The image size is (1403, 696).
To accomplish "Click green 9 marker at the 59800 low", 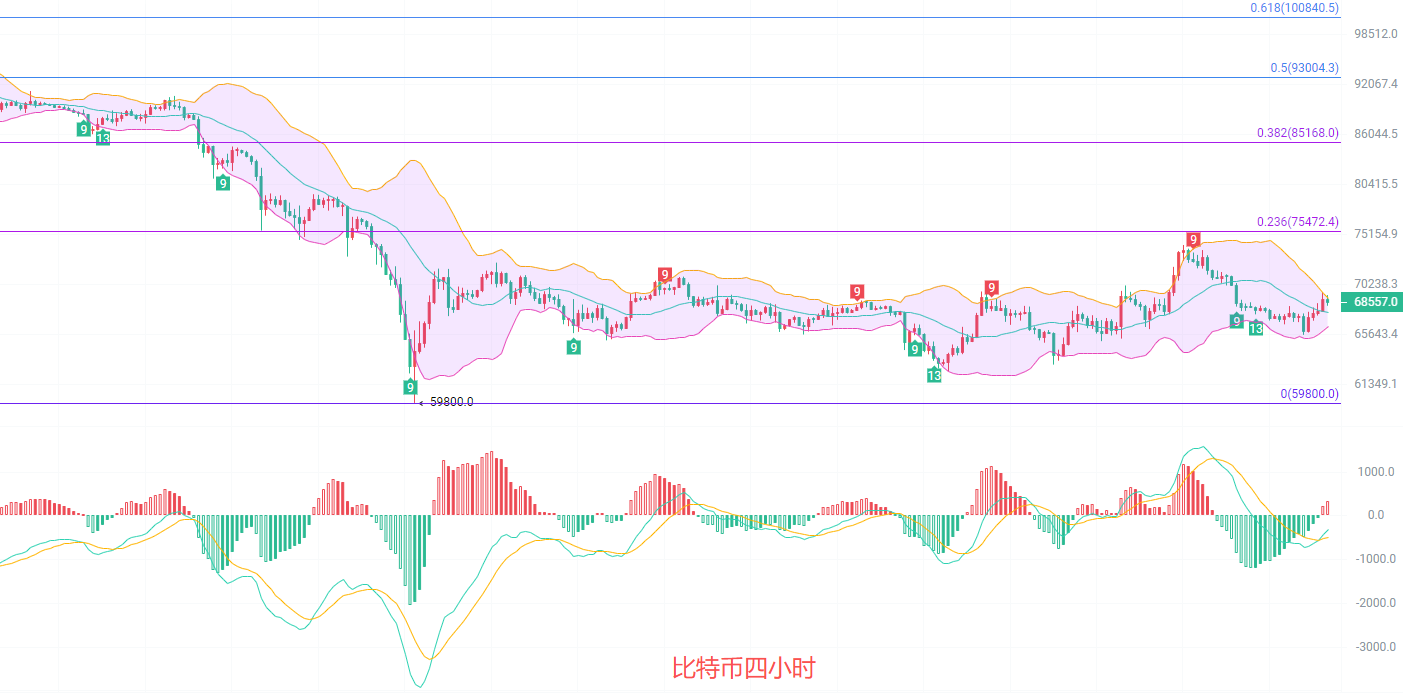I will tap(410, 386).
